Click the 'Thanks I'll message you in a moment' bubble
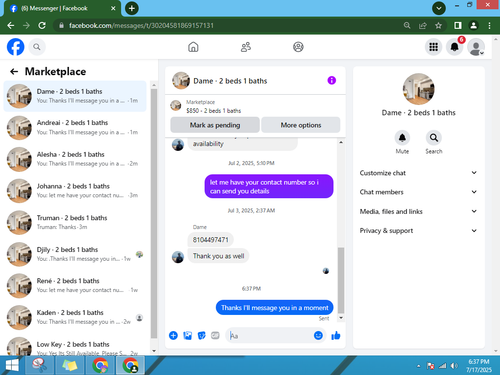This screenshot has width=500, height=375. [x=275, y=308]
